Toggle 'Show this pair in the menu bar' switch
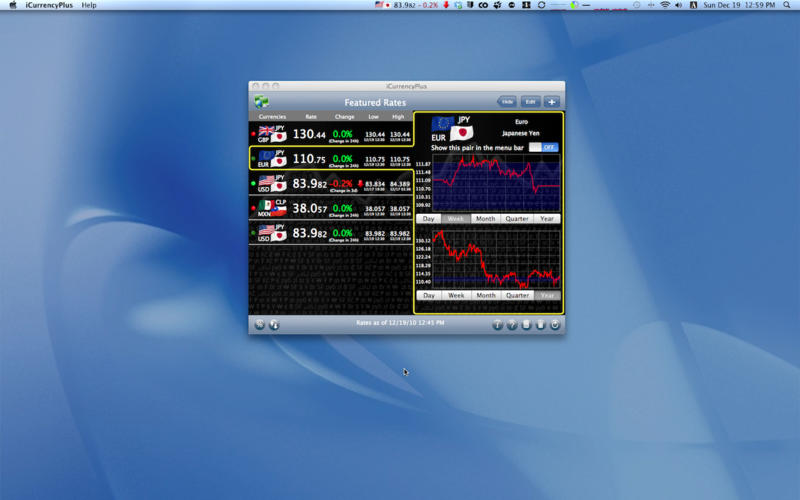The height and width of the screenshot is (500, 800). 544,147
